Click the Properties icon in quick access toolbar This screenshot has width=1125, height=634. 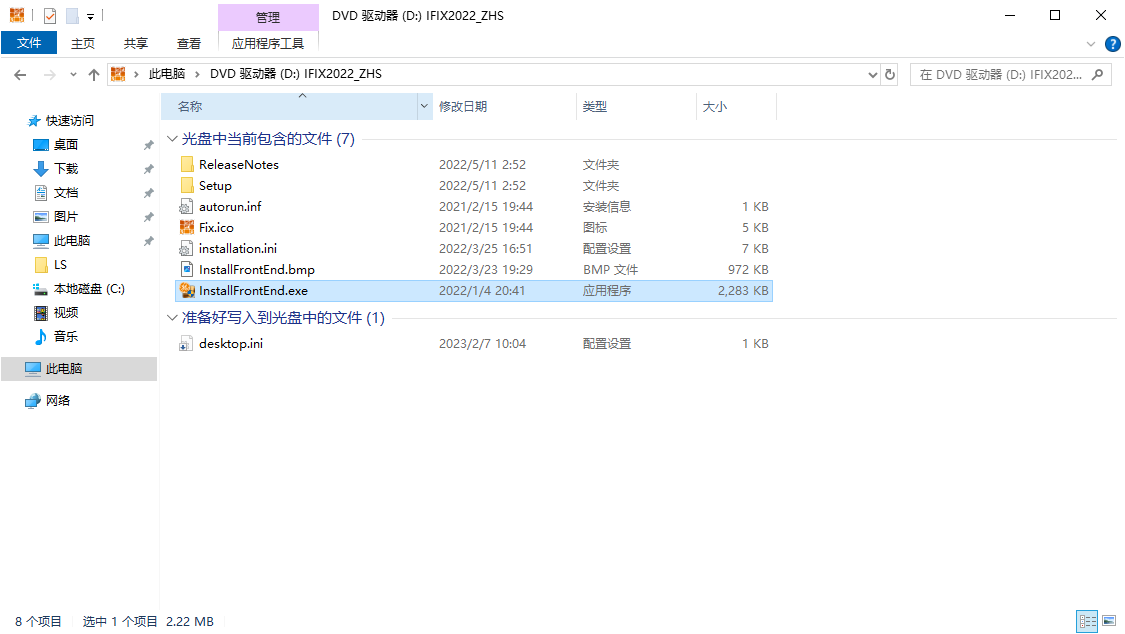(50, 16)
